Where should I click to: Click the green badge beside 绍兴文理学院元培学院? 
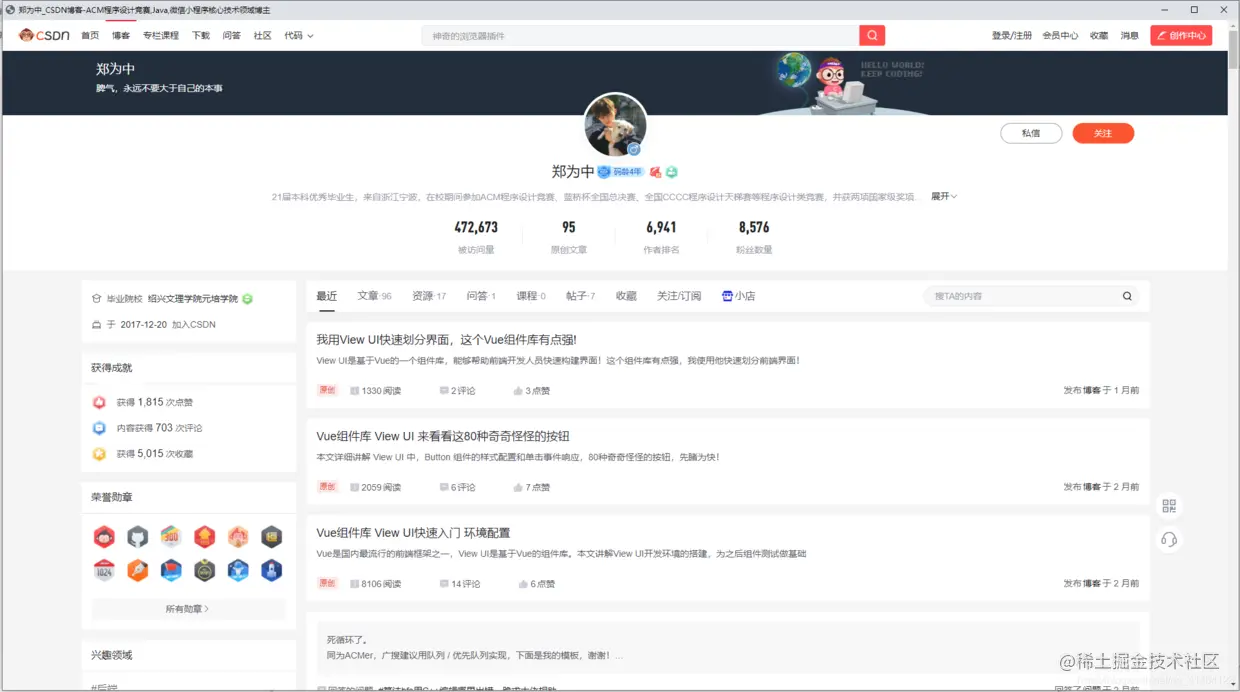247,299
